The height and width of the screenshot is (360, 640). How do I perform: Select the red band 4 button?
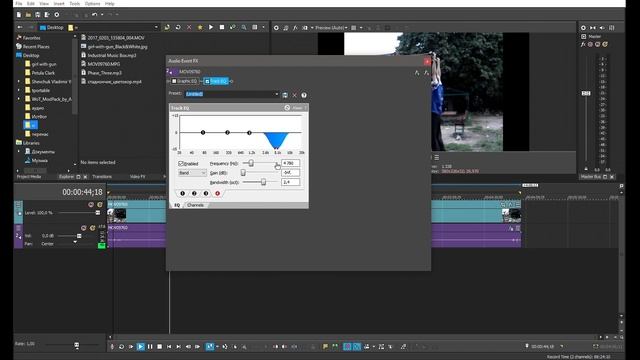[218, 193]
